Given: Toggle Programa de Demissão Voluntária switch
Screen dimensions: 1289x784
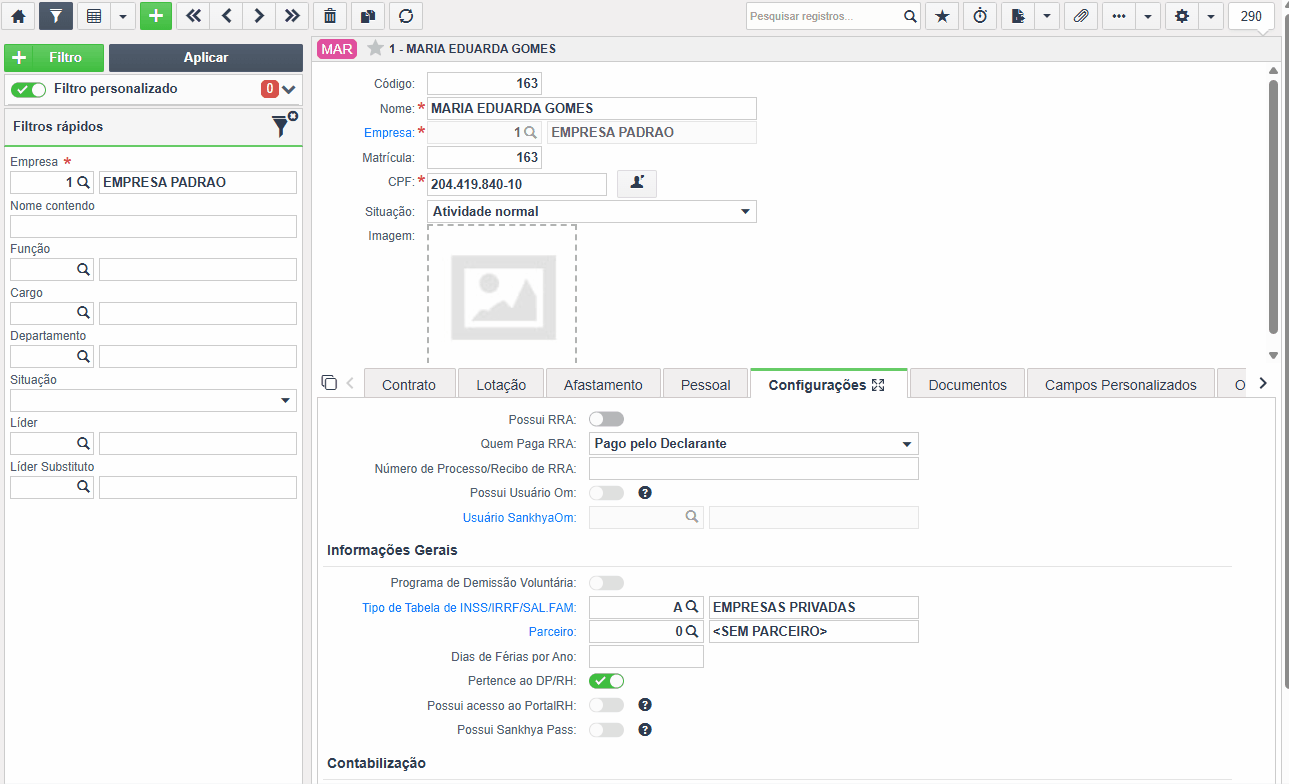Looking at the screenshot, I should (607, 582).
